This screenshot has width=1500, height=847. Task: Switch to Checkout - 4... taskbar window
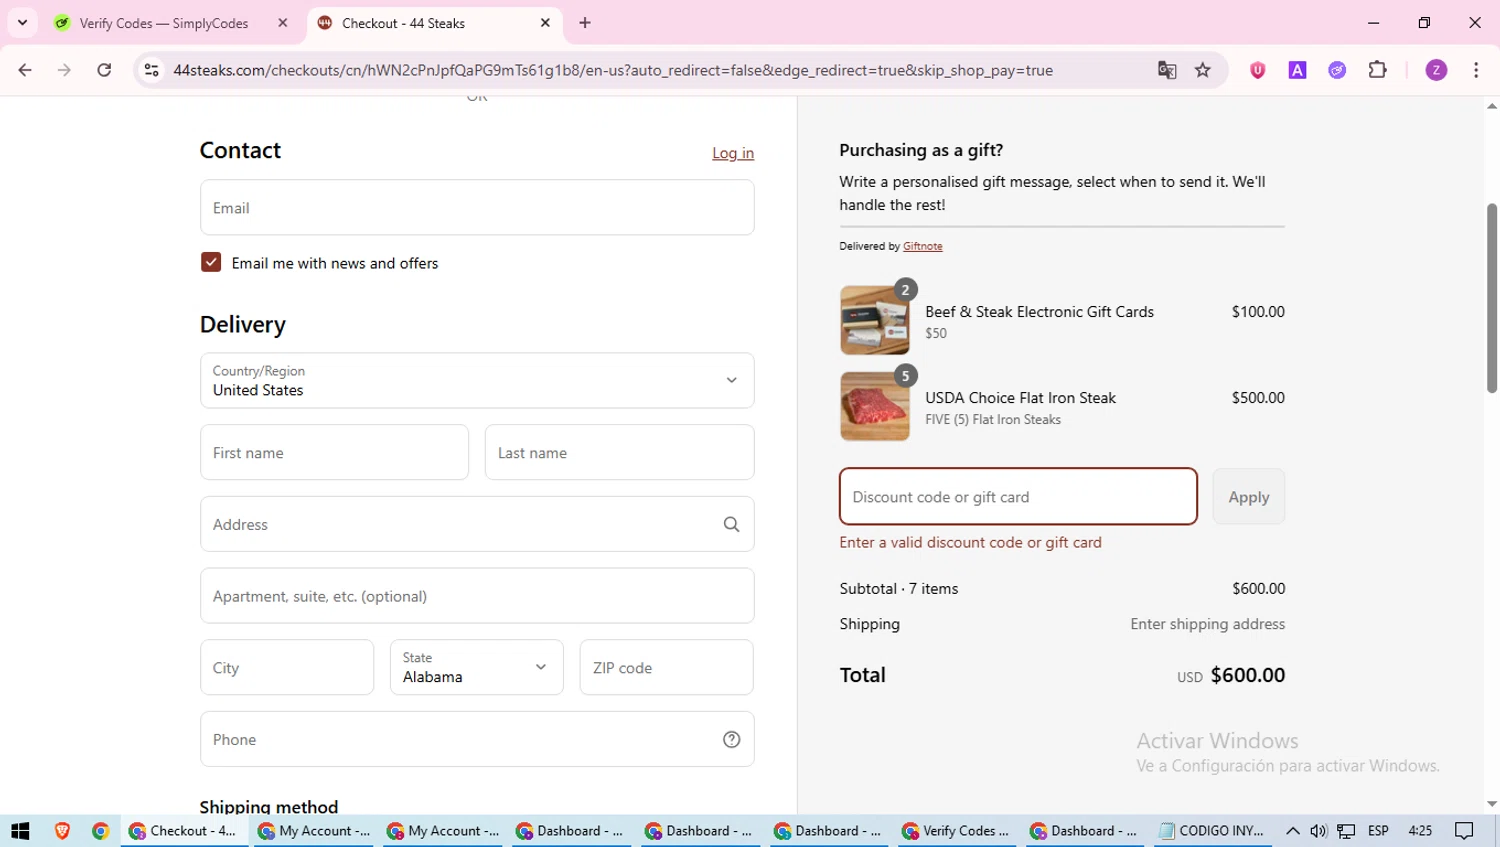pos(184,831)
